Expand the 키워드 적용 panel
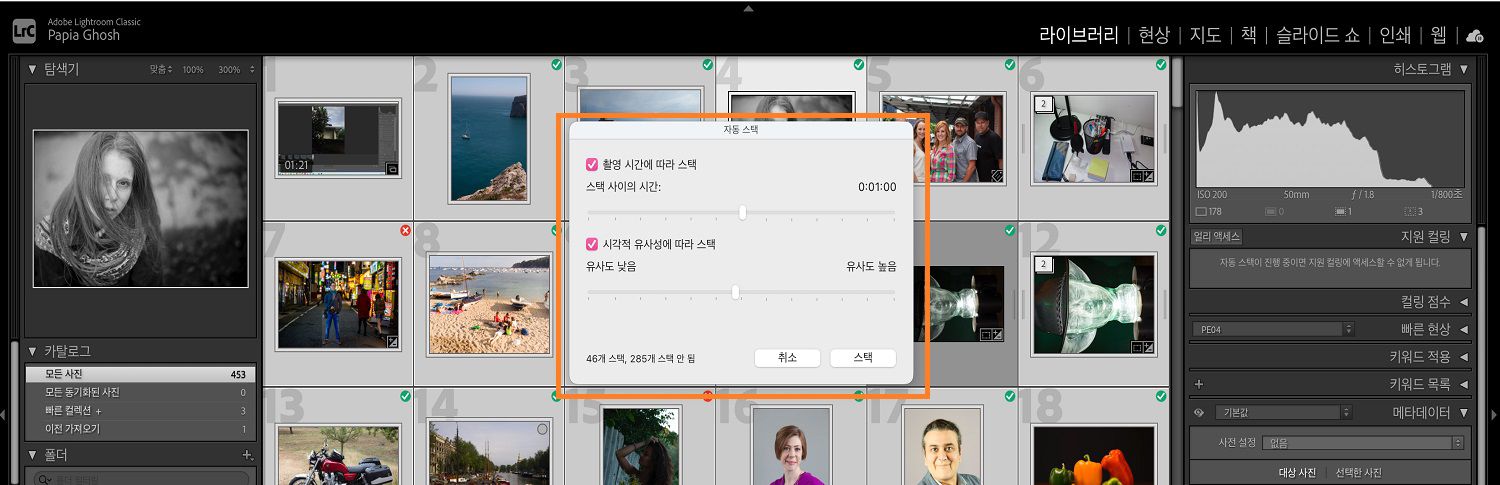This screenshot has height=485, width=1500. pos(1464,356)
